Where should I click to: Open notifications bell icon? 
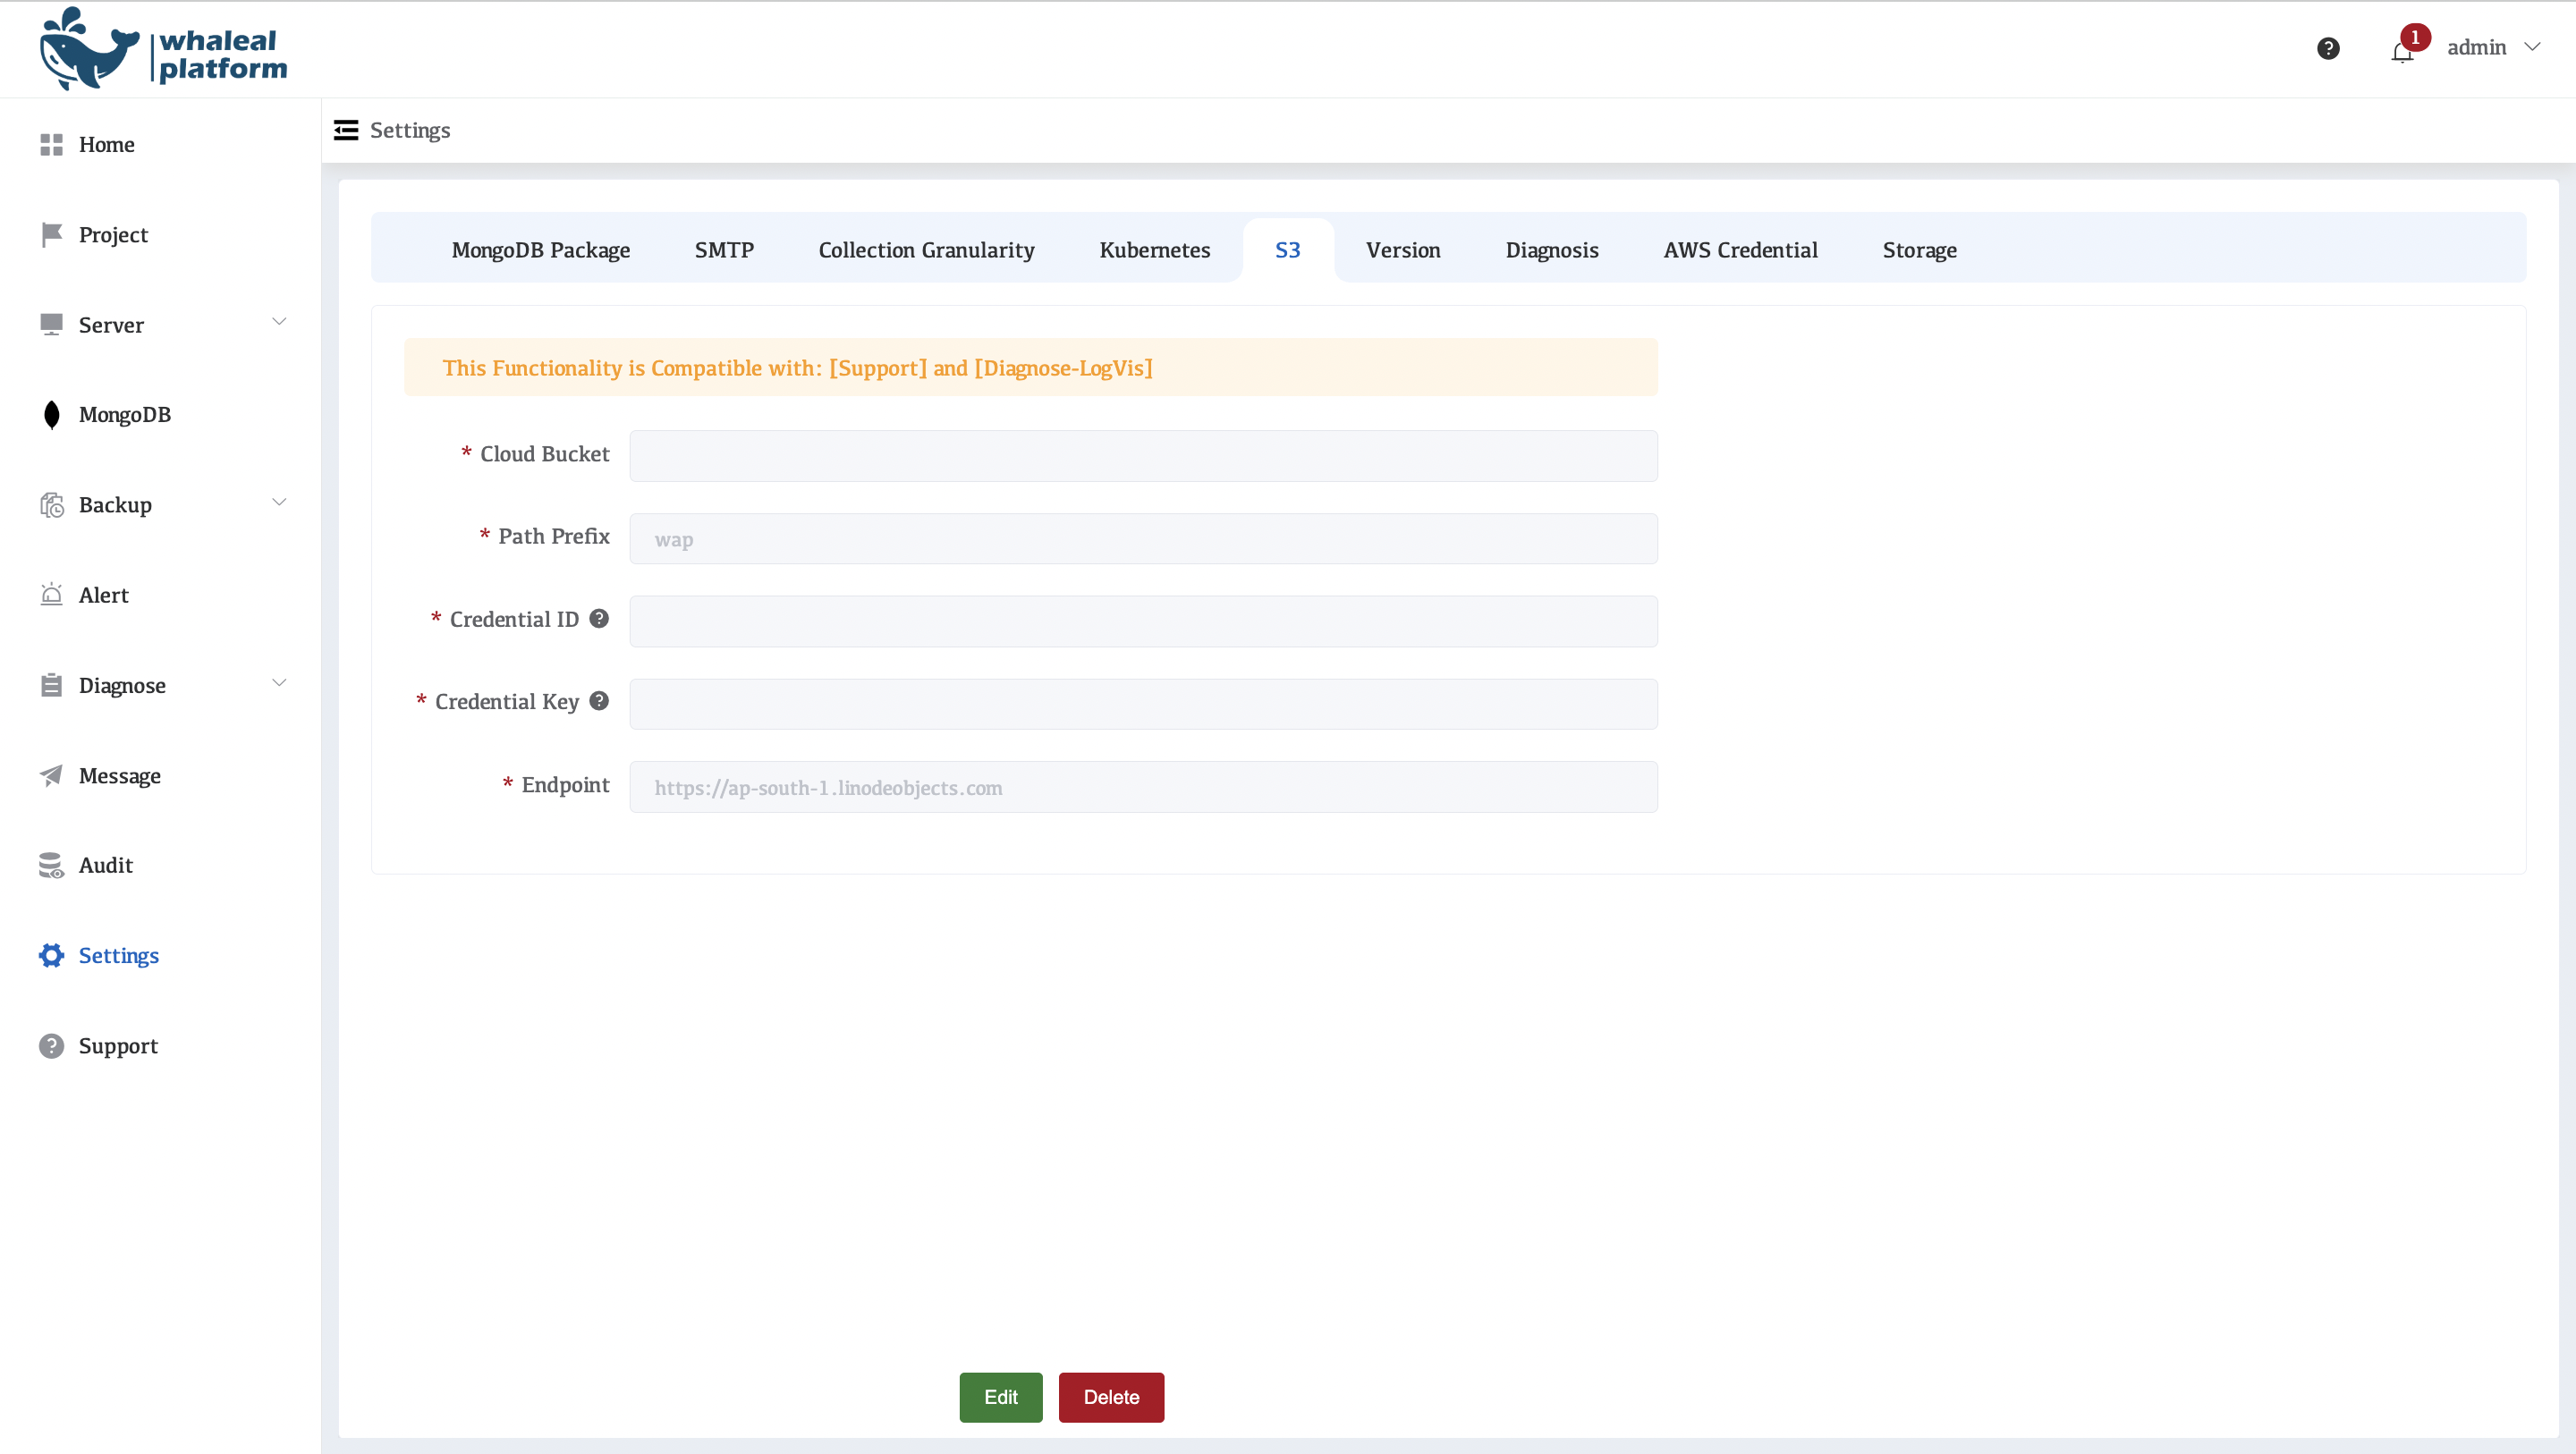point(2401,52)
